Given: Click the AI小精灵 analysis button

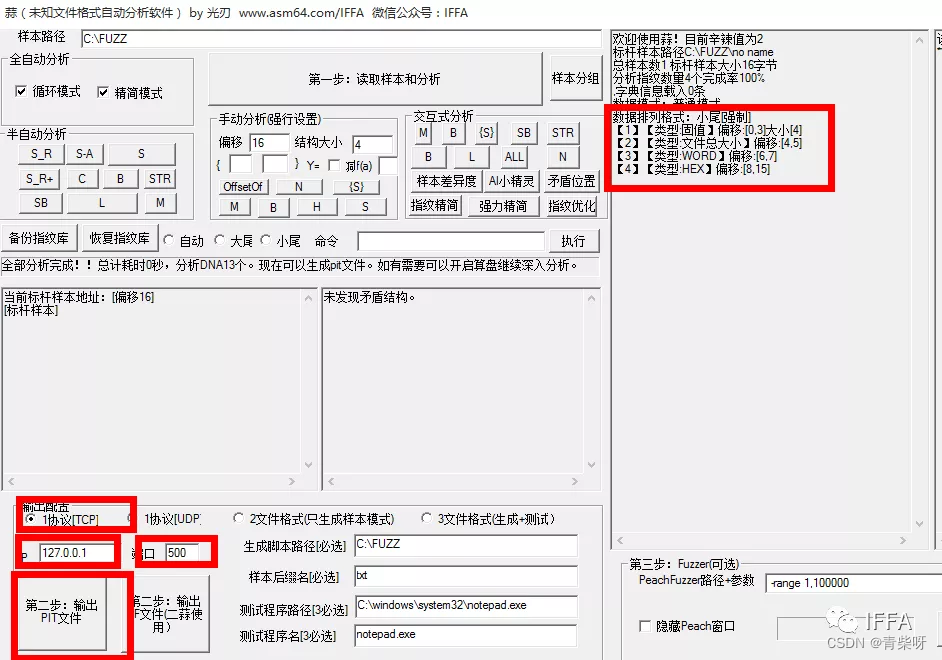Looking at the screenshot, I should click(x=512, y=181).
